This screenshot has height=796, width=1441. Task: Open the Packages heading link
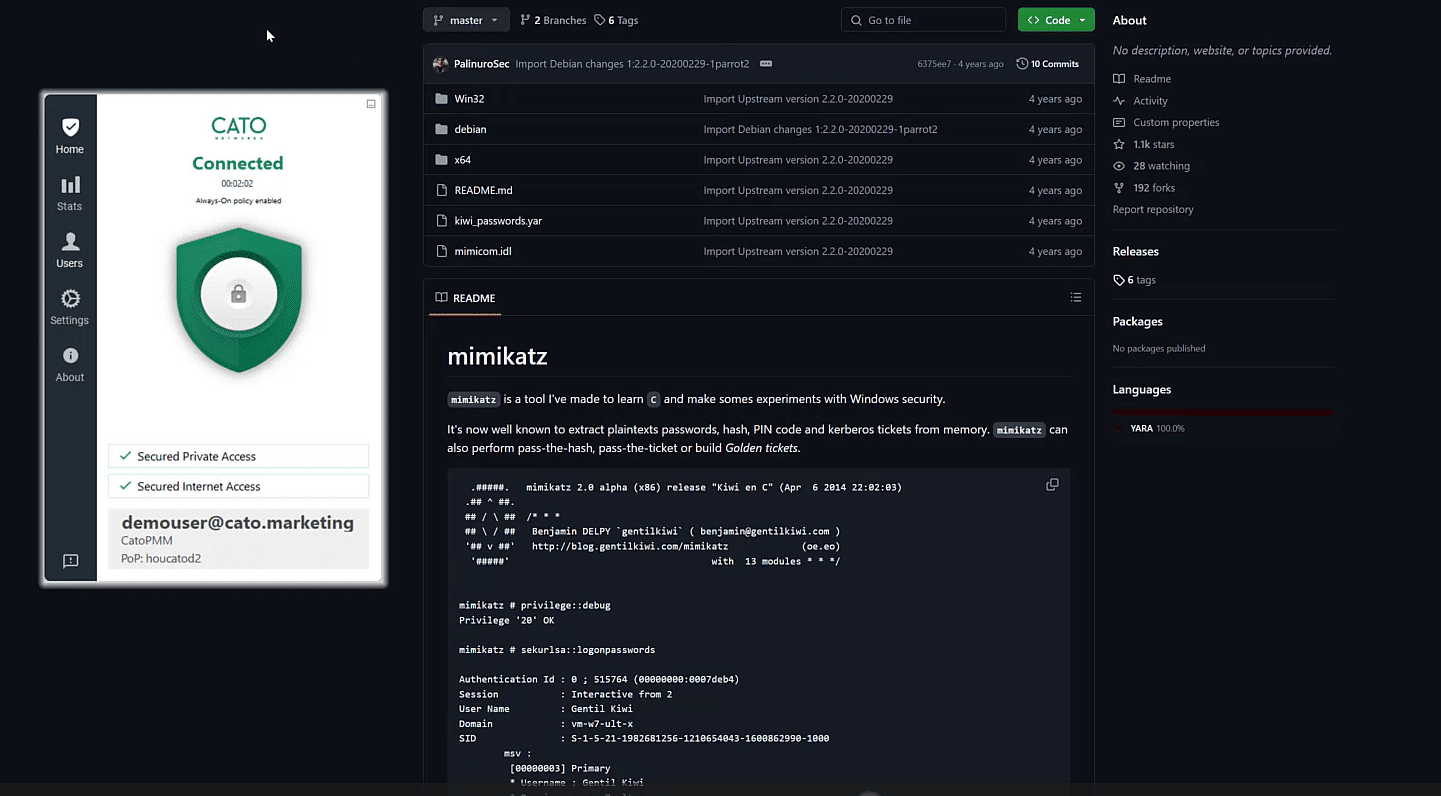[x=1137, y=322]
